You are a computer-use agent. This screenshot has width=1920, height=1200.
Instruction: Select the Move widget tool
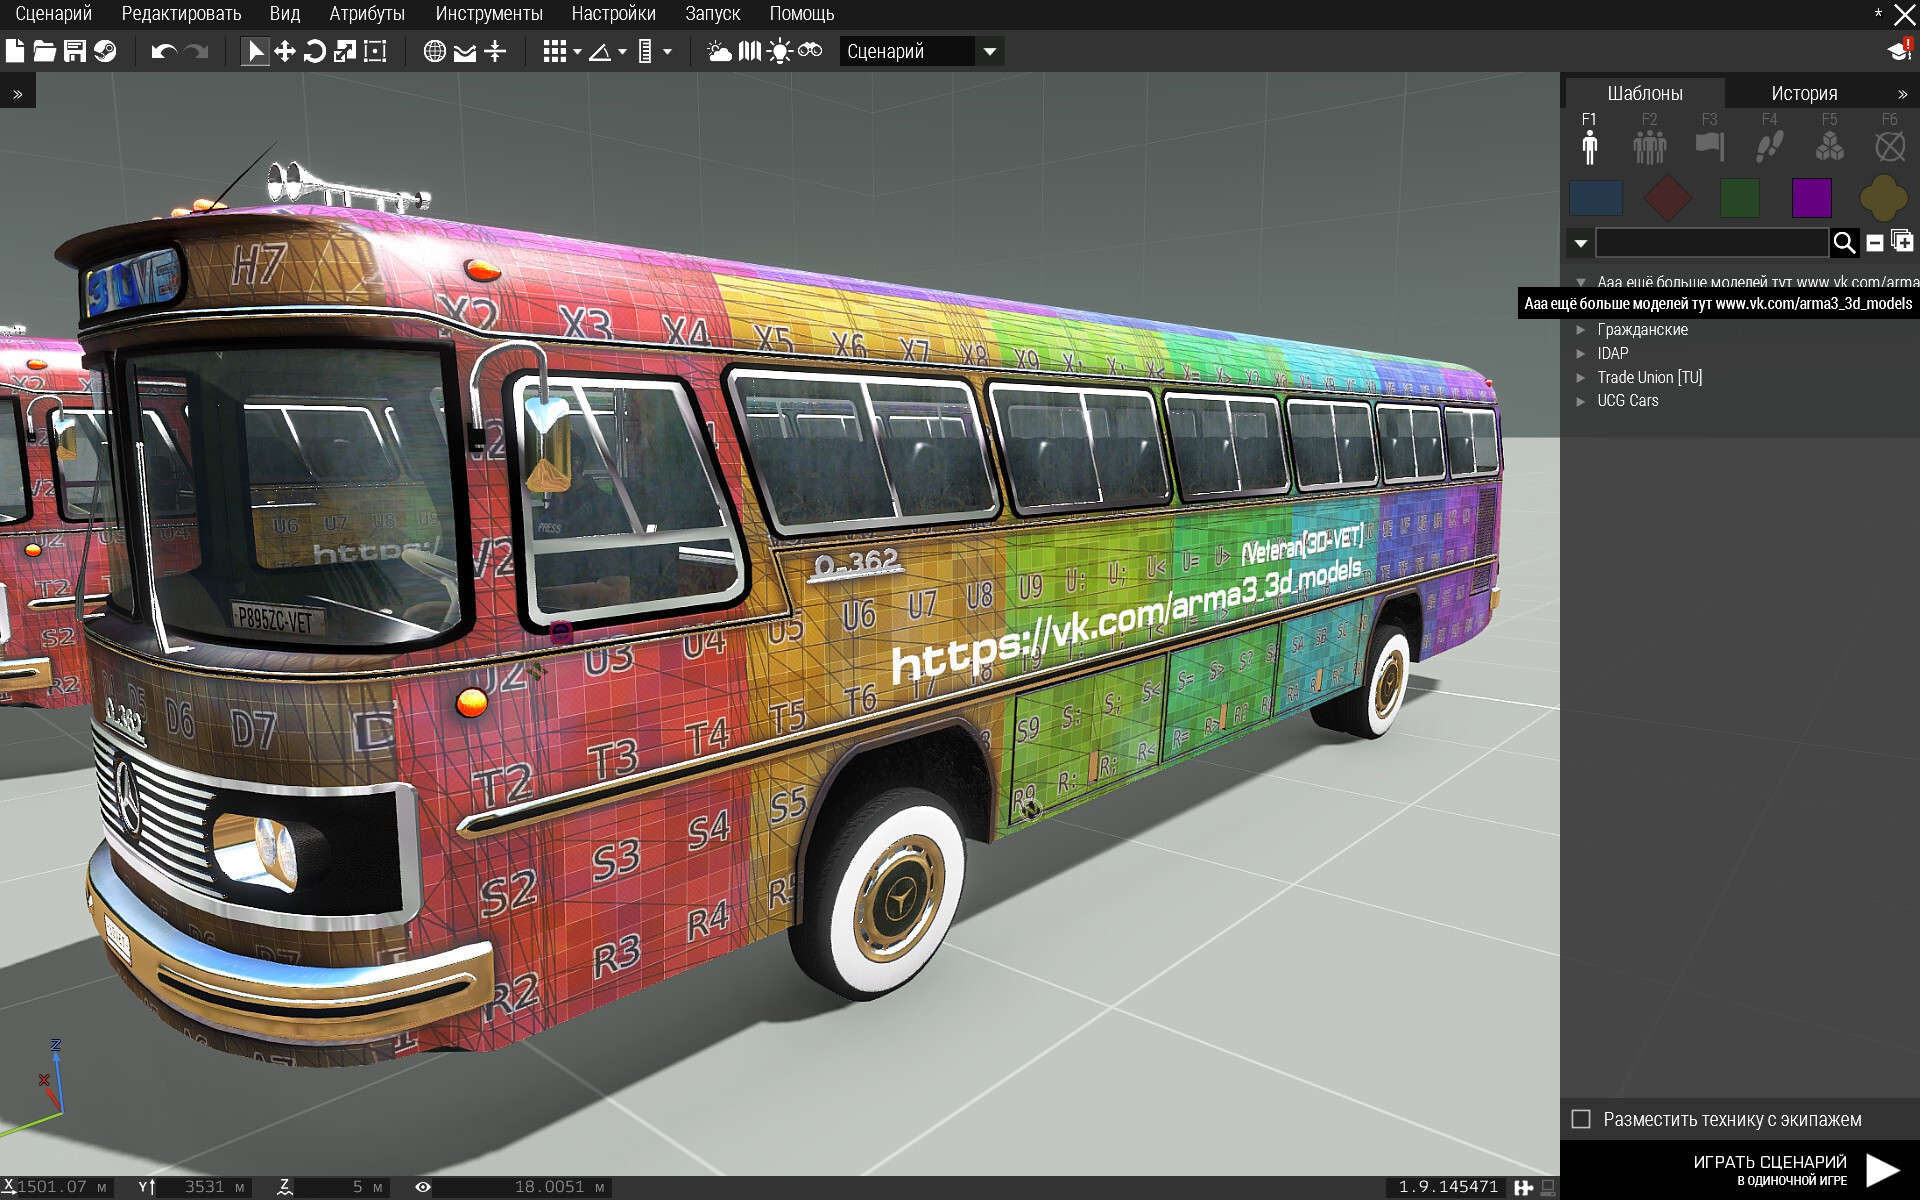[285, 51]
